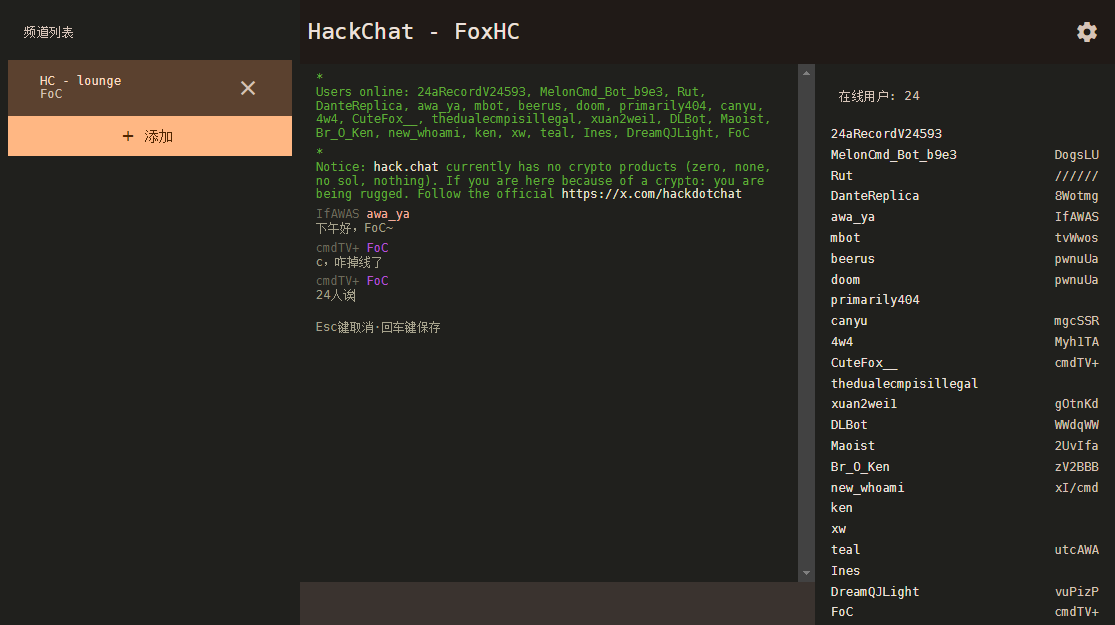Select user DanteReplica in online list

click(875, 196)
